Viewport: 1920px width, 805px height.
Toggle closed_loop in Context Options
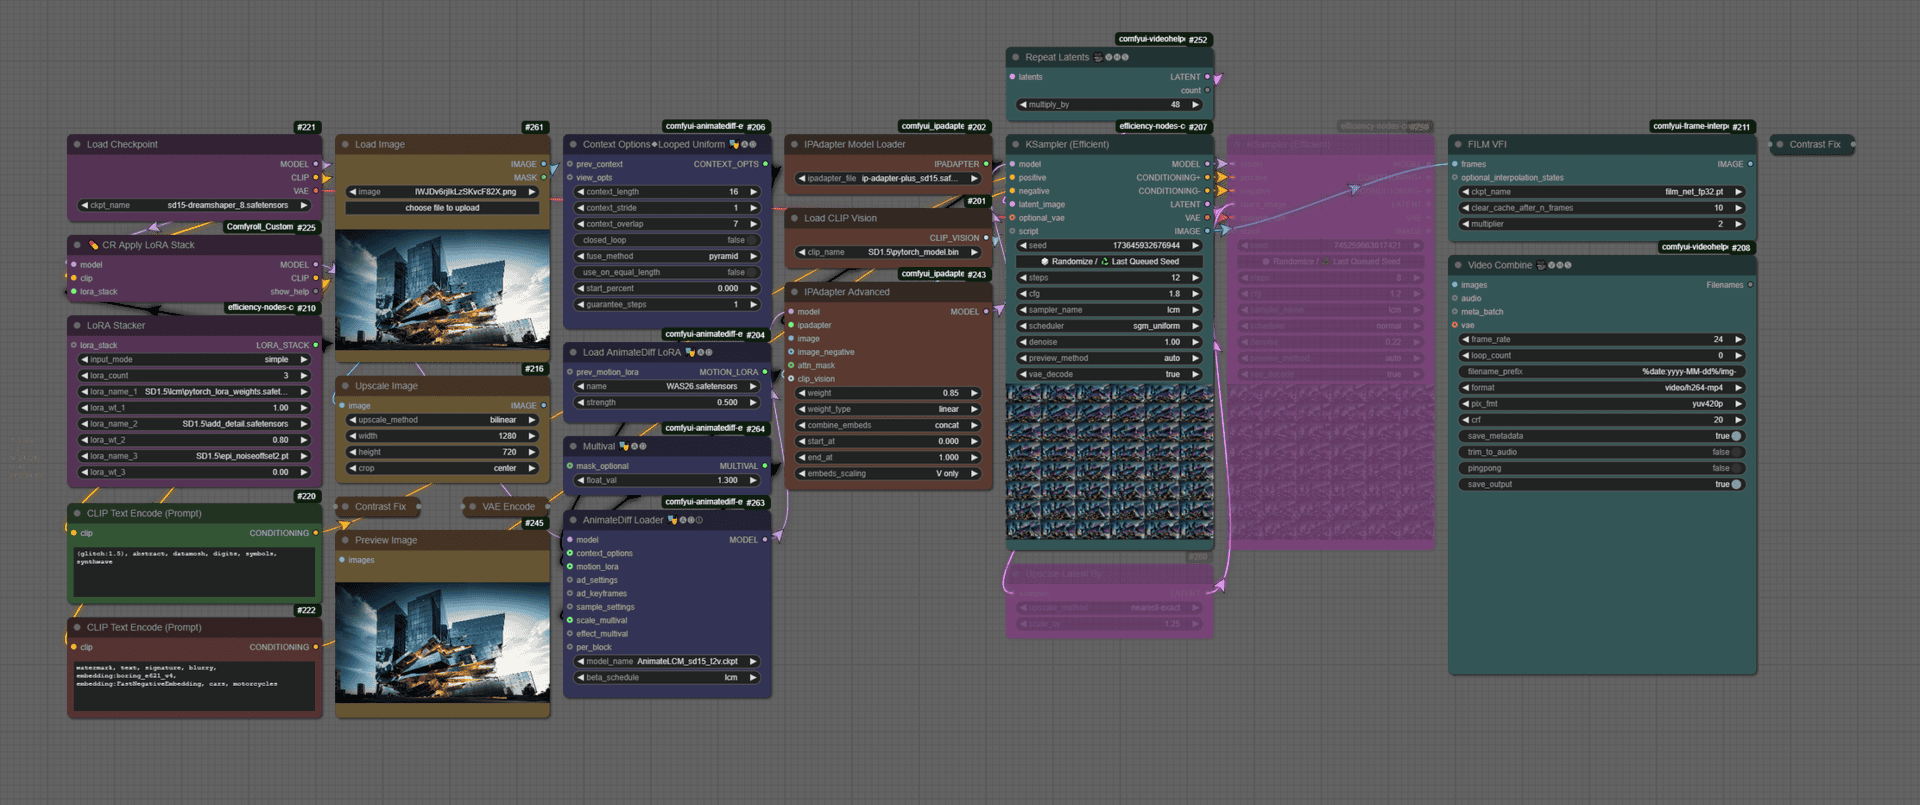752,240
